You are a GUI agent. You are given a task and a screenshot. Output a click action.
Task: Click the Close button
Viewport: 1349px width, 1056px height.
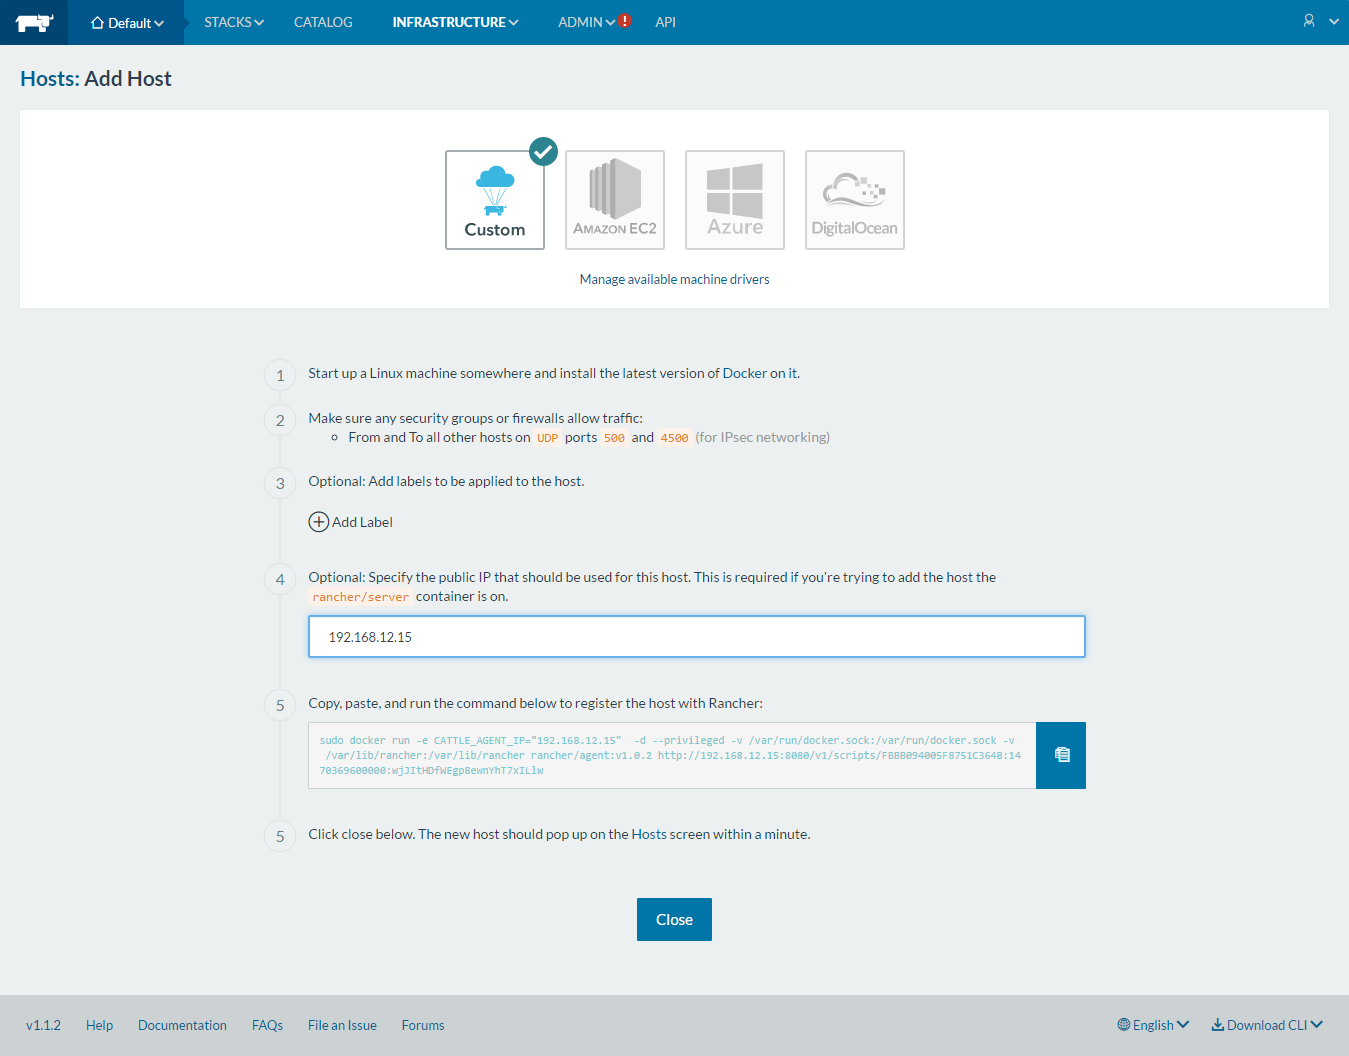click(x=674, y=919)
